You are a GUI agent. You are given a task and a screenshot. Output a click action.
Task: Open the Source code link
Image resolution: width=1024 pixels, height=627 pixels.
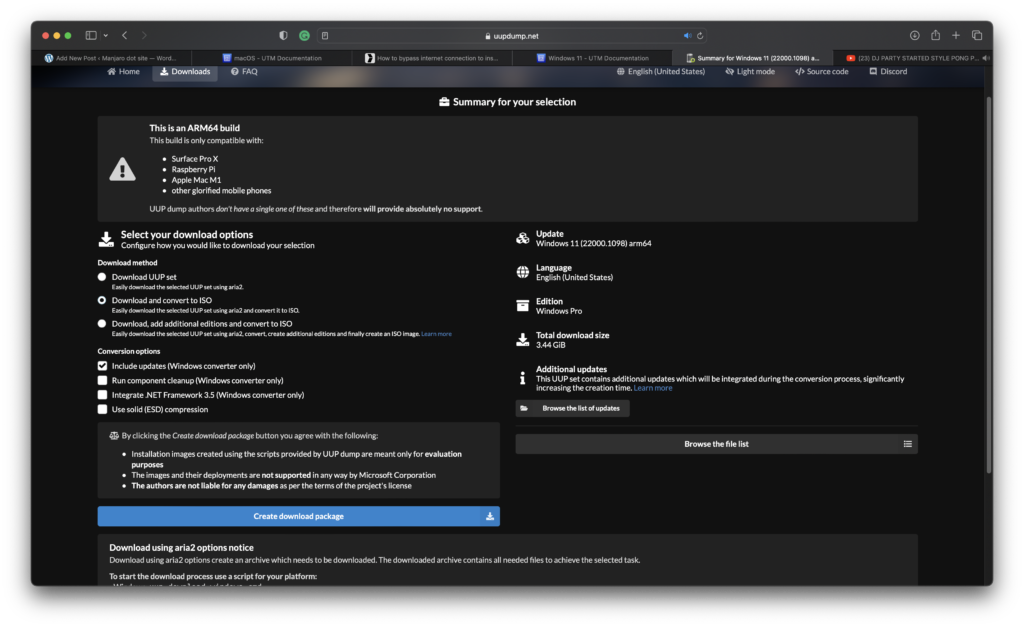point(822,71)
